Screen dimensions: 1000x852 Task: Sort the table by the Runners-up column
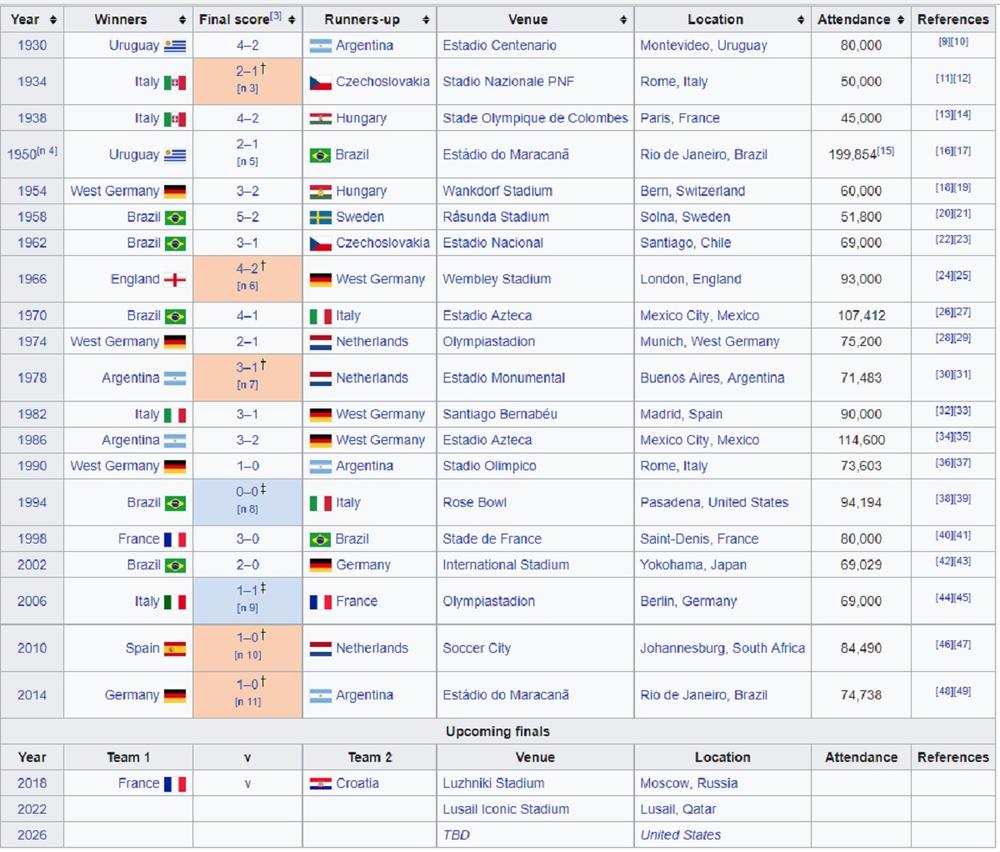426,20
